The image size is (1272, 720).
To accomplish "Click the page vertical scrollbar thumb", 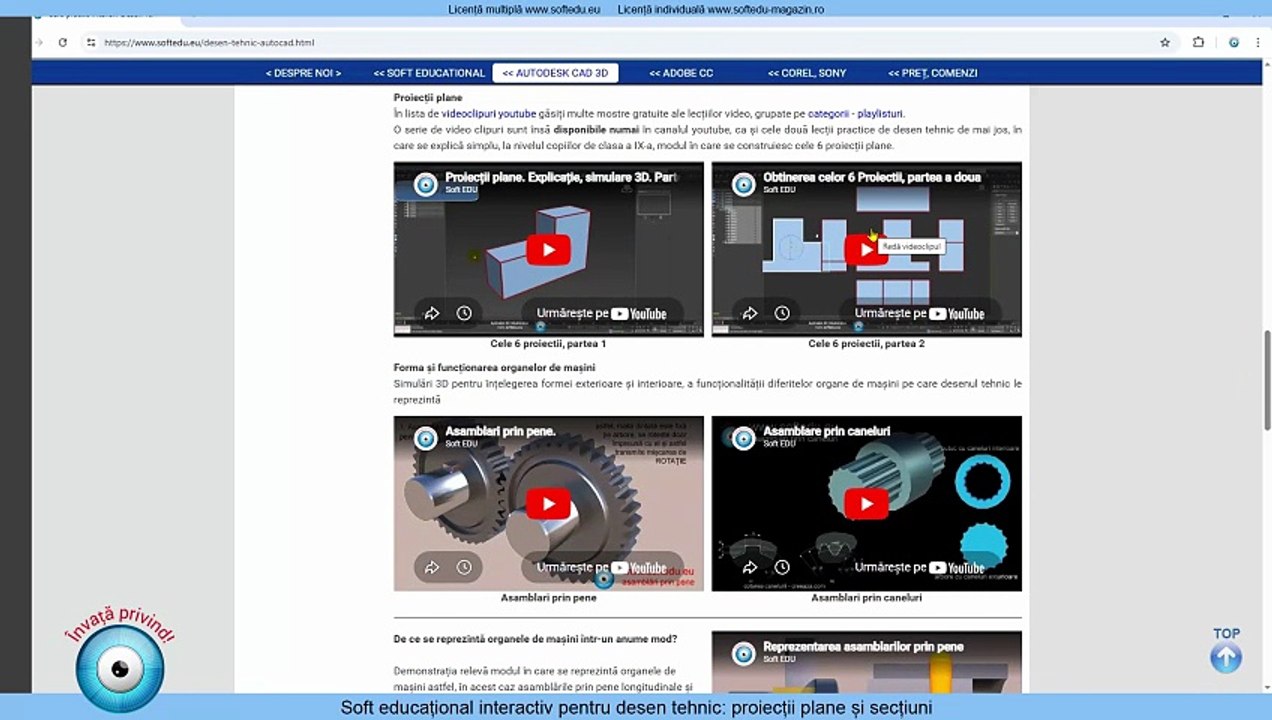I will 1267,380.
